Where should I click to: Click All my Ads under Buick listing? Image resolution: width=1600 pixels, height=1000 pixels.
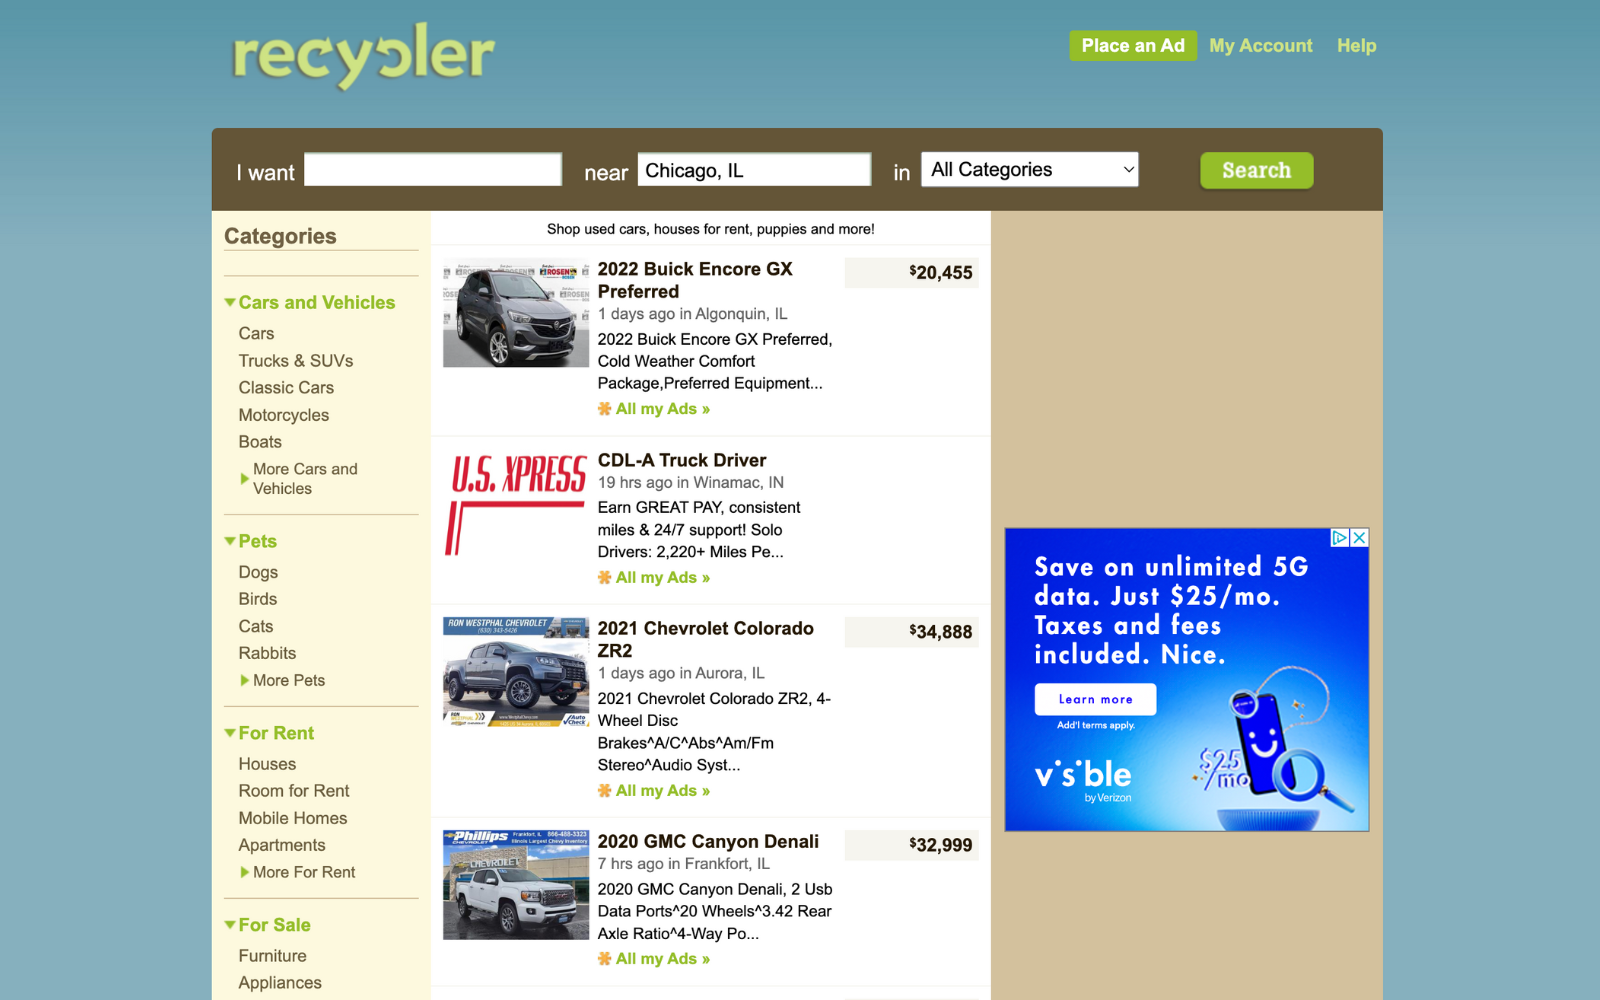tap(663, 409)
